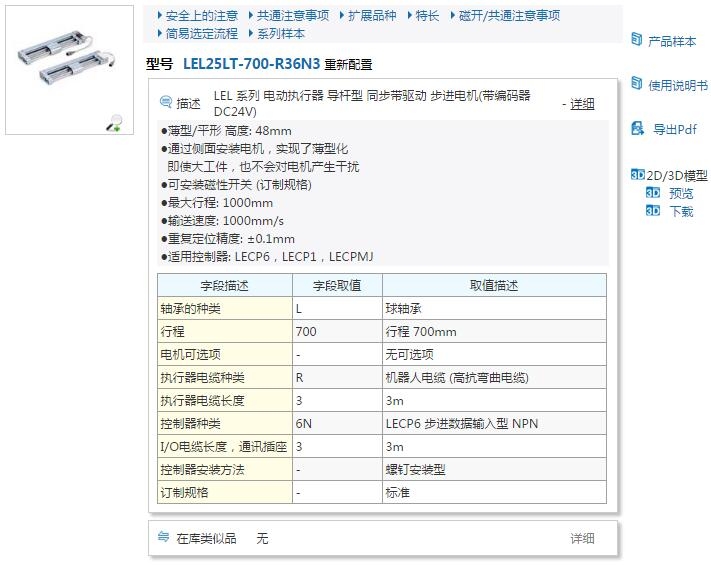Go to 特长 section
Screen dimensions: 711x566
click(x=427, y=16)
